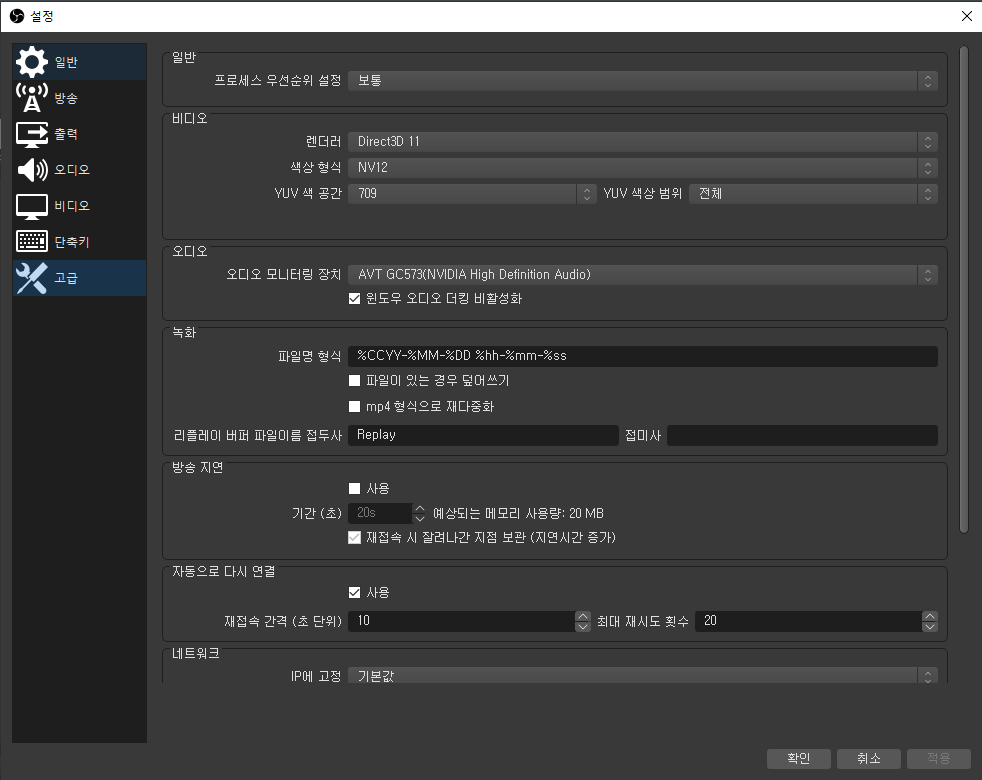Decrease 재접속 간격 with down arrow
The height and width of the screenshot is (780, 982).
click(582, 627)
